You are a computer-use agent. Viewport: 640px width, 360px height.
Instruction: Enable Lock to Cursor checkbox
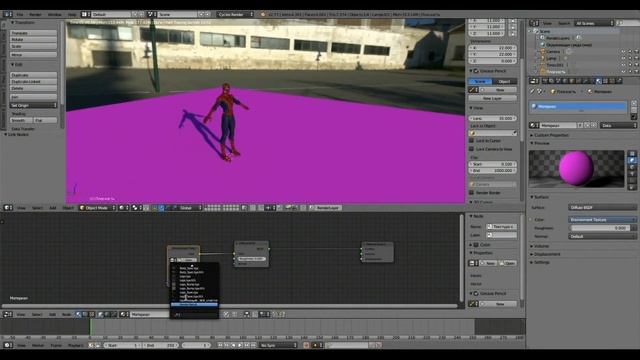point(471,140)
